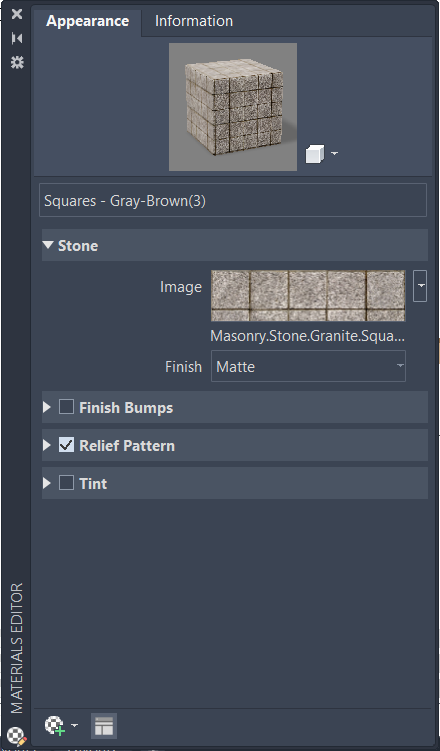Uncheck the Relief Pattern checkbox
This screenshot has height=751, width=440.
[66, 445]
